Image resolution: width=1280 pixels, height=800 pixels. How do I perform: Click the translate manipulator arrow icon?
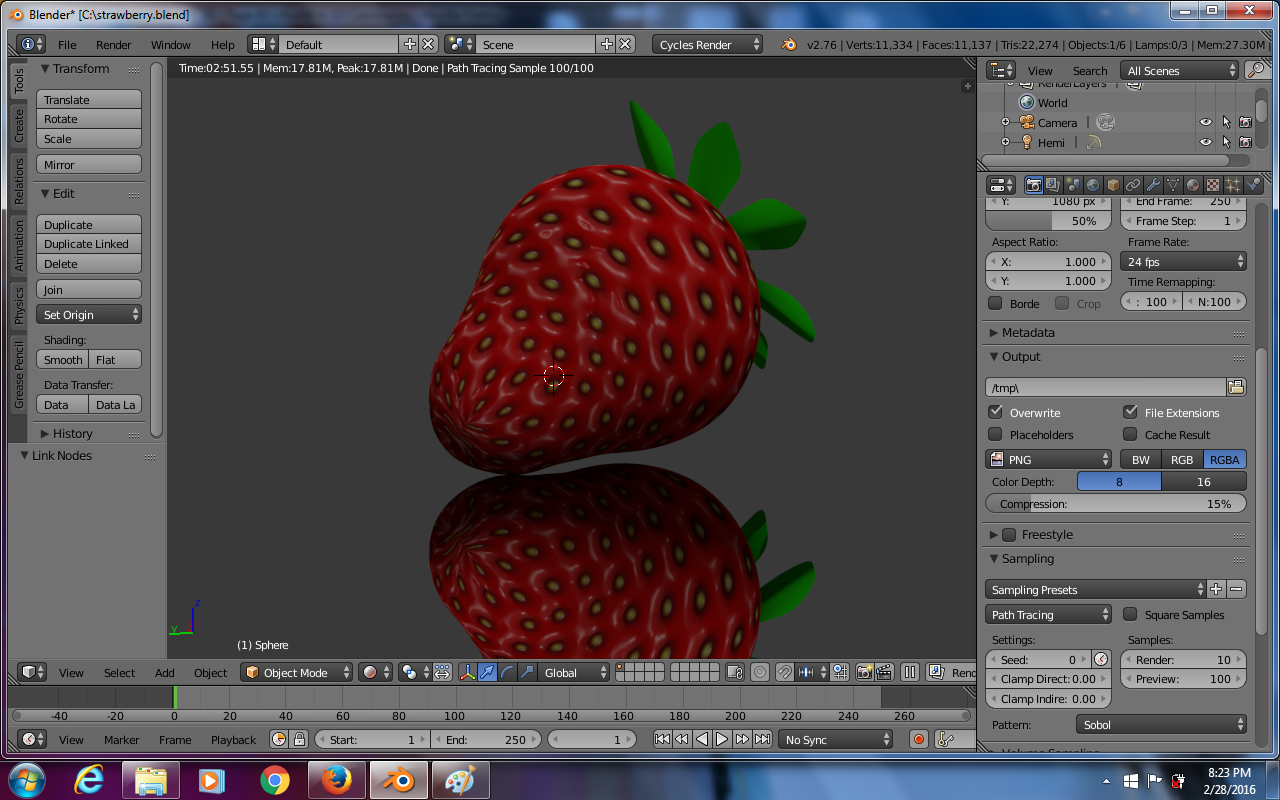[487, 672]
